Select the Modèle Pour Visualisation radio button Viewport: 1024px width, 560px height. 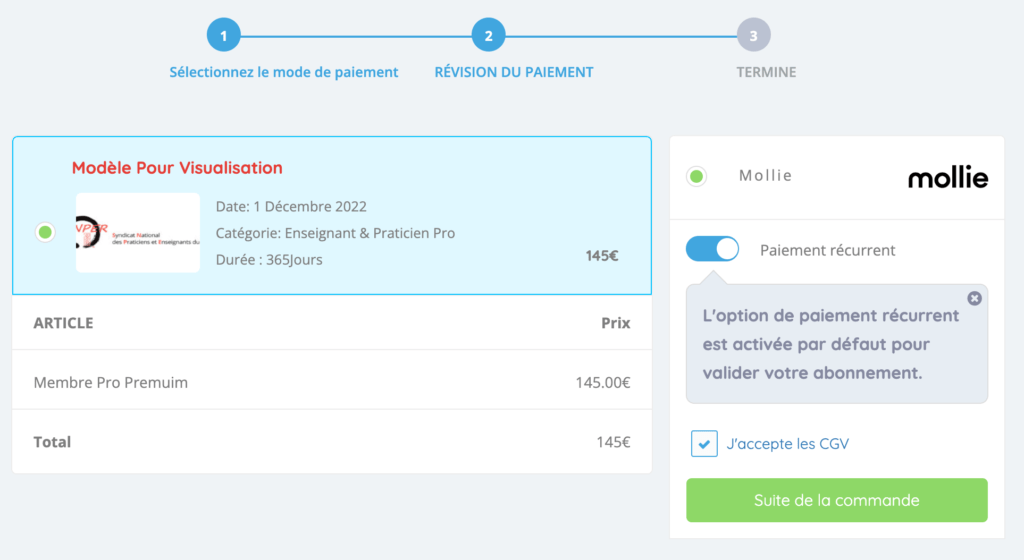click(45, 233)
